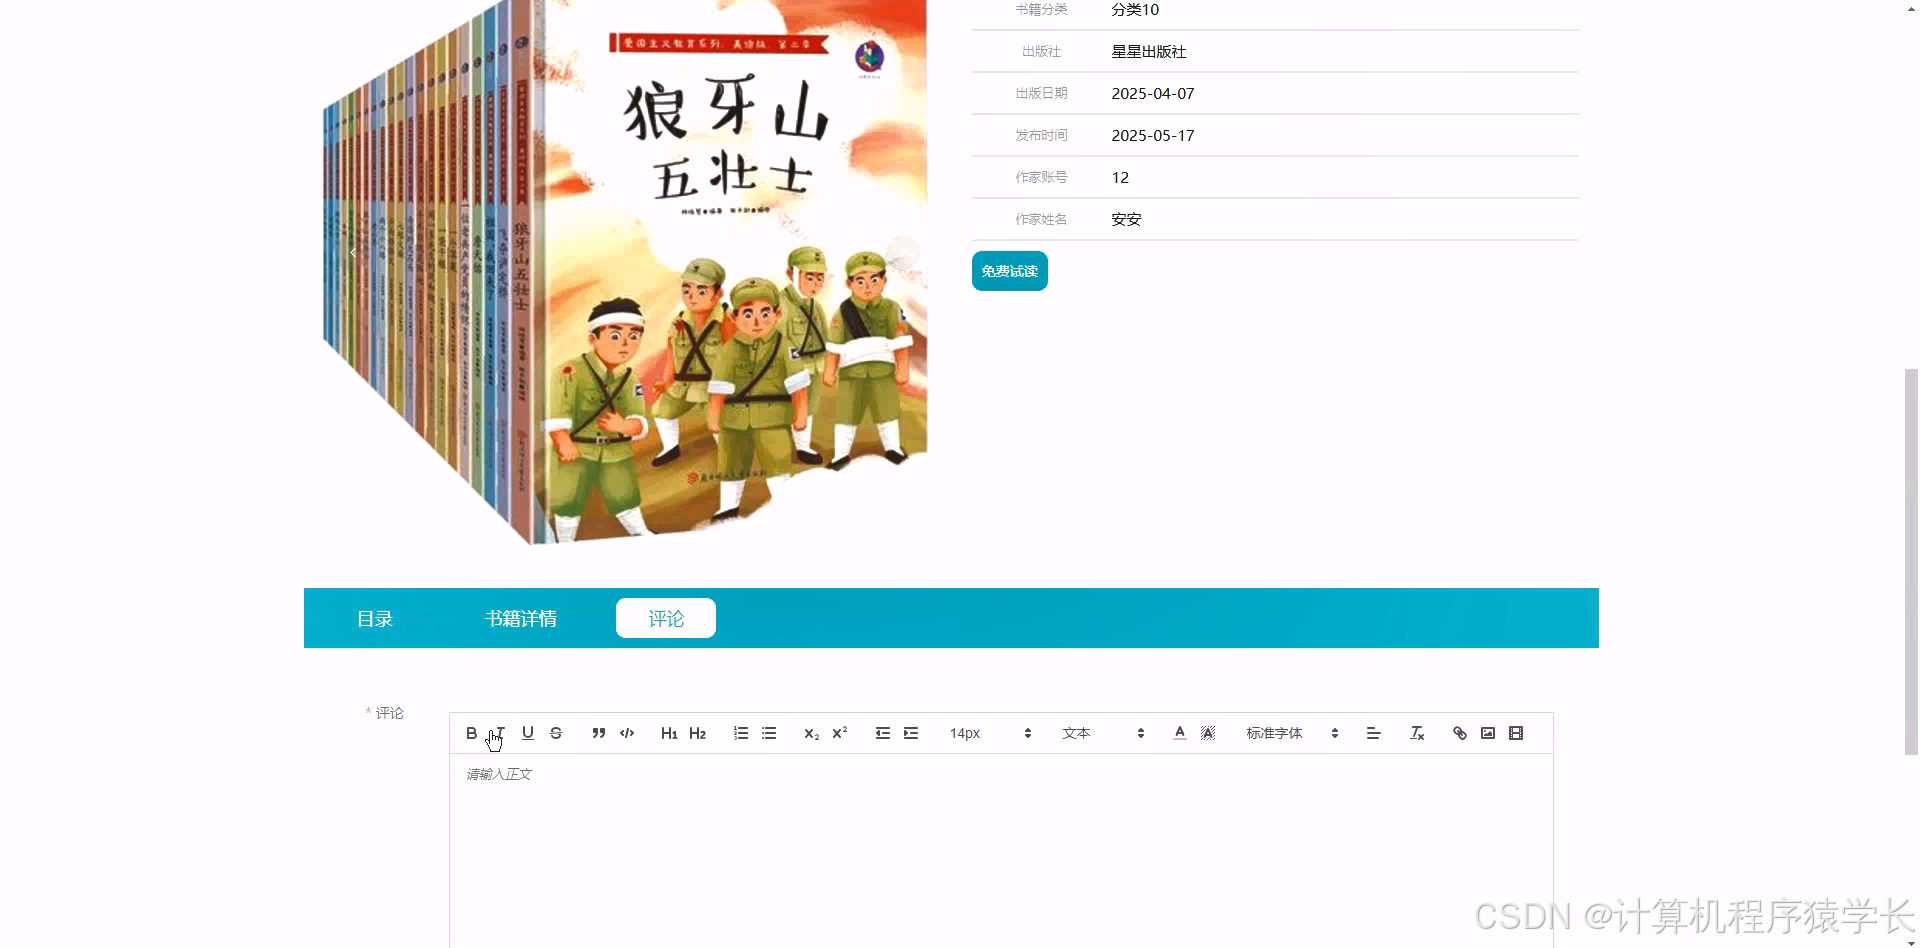Insert an image into the comment
The image size is (1920, 948).
tap(1488, 733)
